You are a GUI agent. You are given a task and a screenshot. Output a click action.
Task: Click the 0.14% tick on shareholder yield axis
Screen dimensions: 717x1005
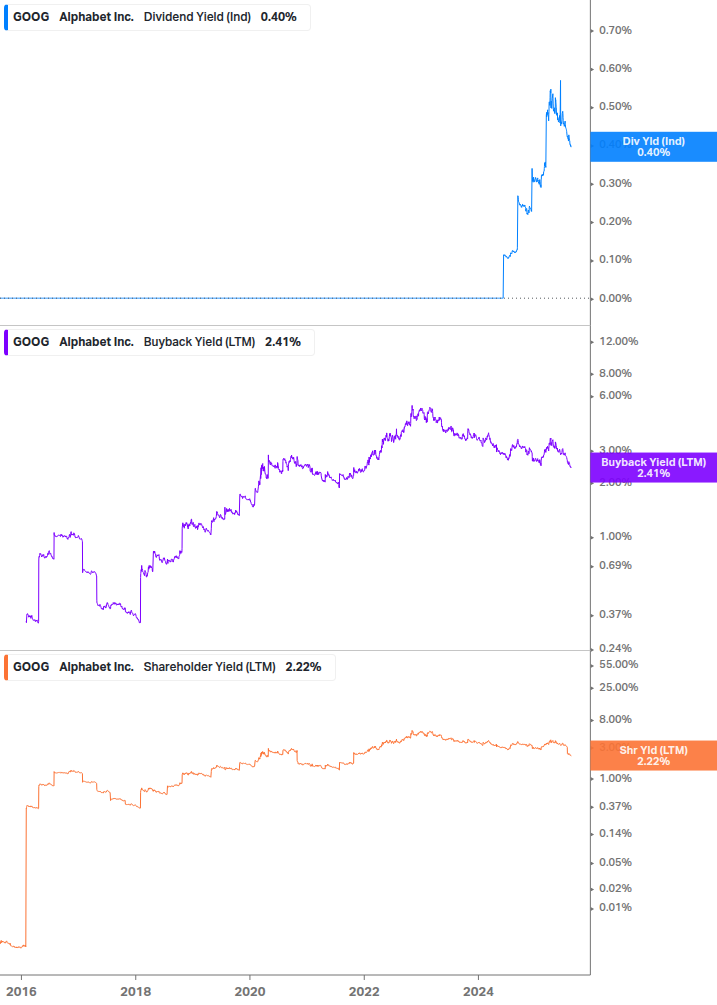tap(615, 834)
